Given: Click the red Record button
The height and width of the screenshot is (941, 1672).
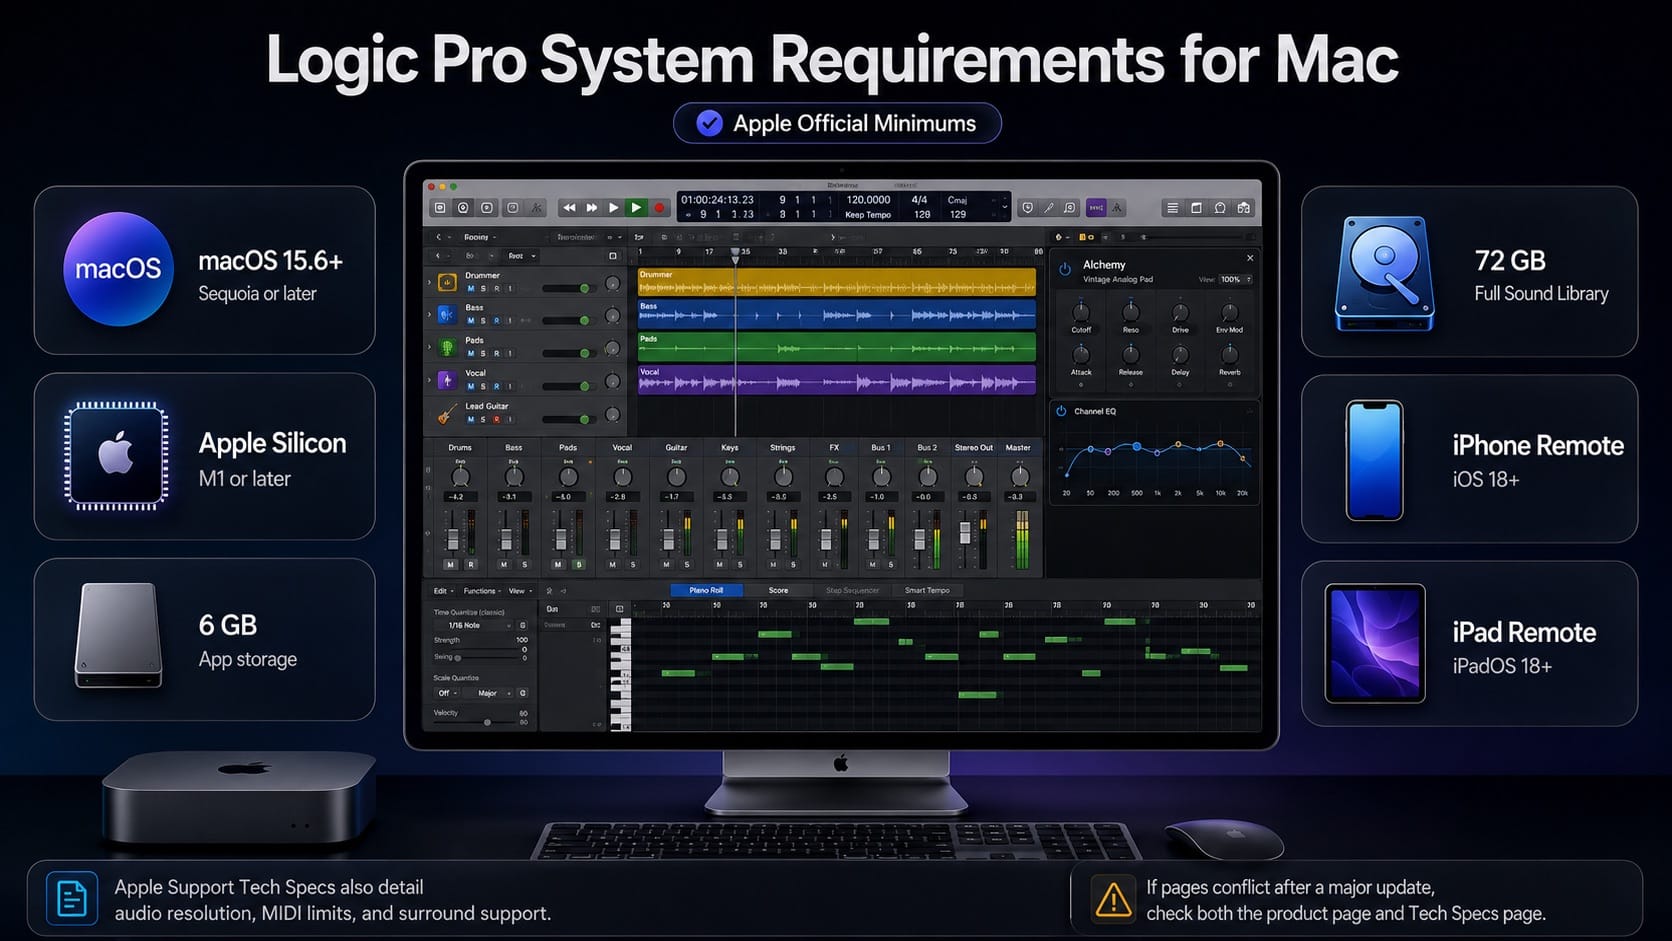Looking at the screenshot, I should (659, 208).
